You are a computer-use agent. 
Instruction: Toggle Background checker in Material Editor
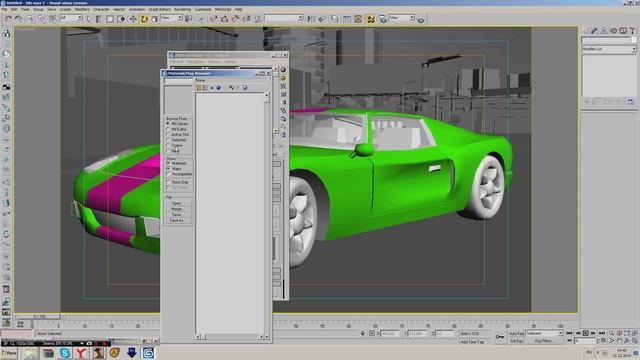tap(283, 86)
